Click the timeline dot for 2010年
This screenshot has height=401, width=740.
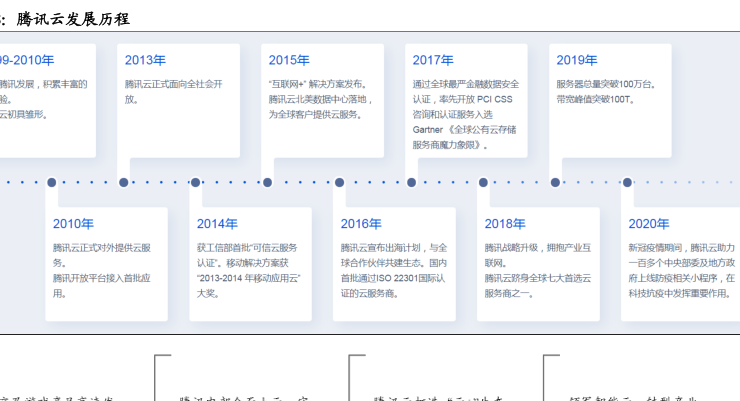[51, 182]
